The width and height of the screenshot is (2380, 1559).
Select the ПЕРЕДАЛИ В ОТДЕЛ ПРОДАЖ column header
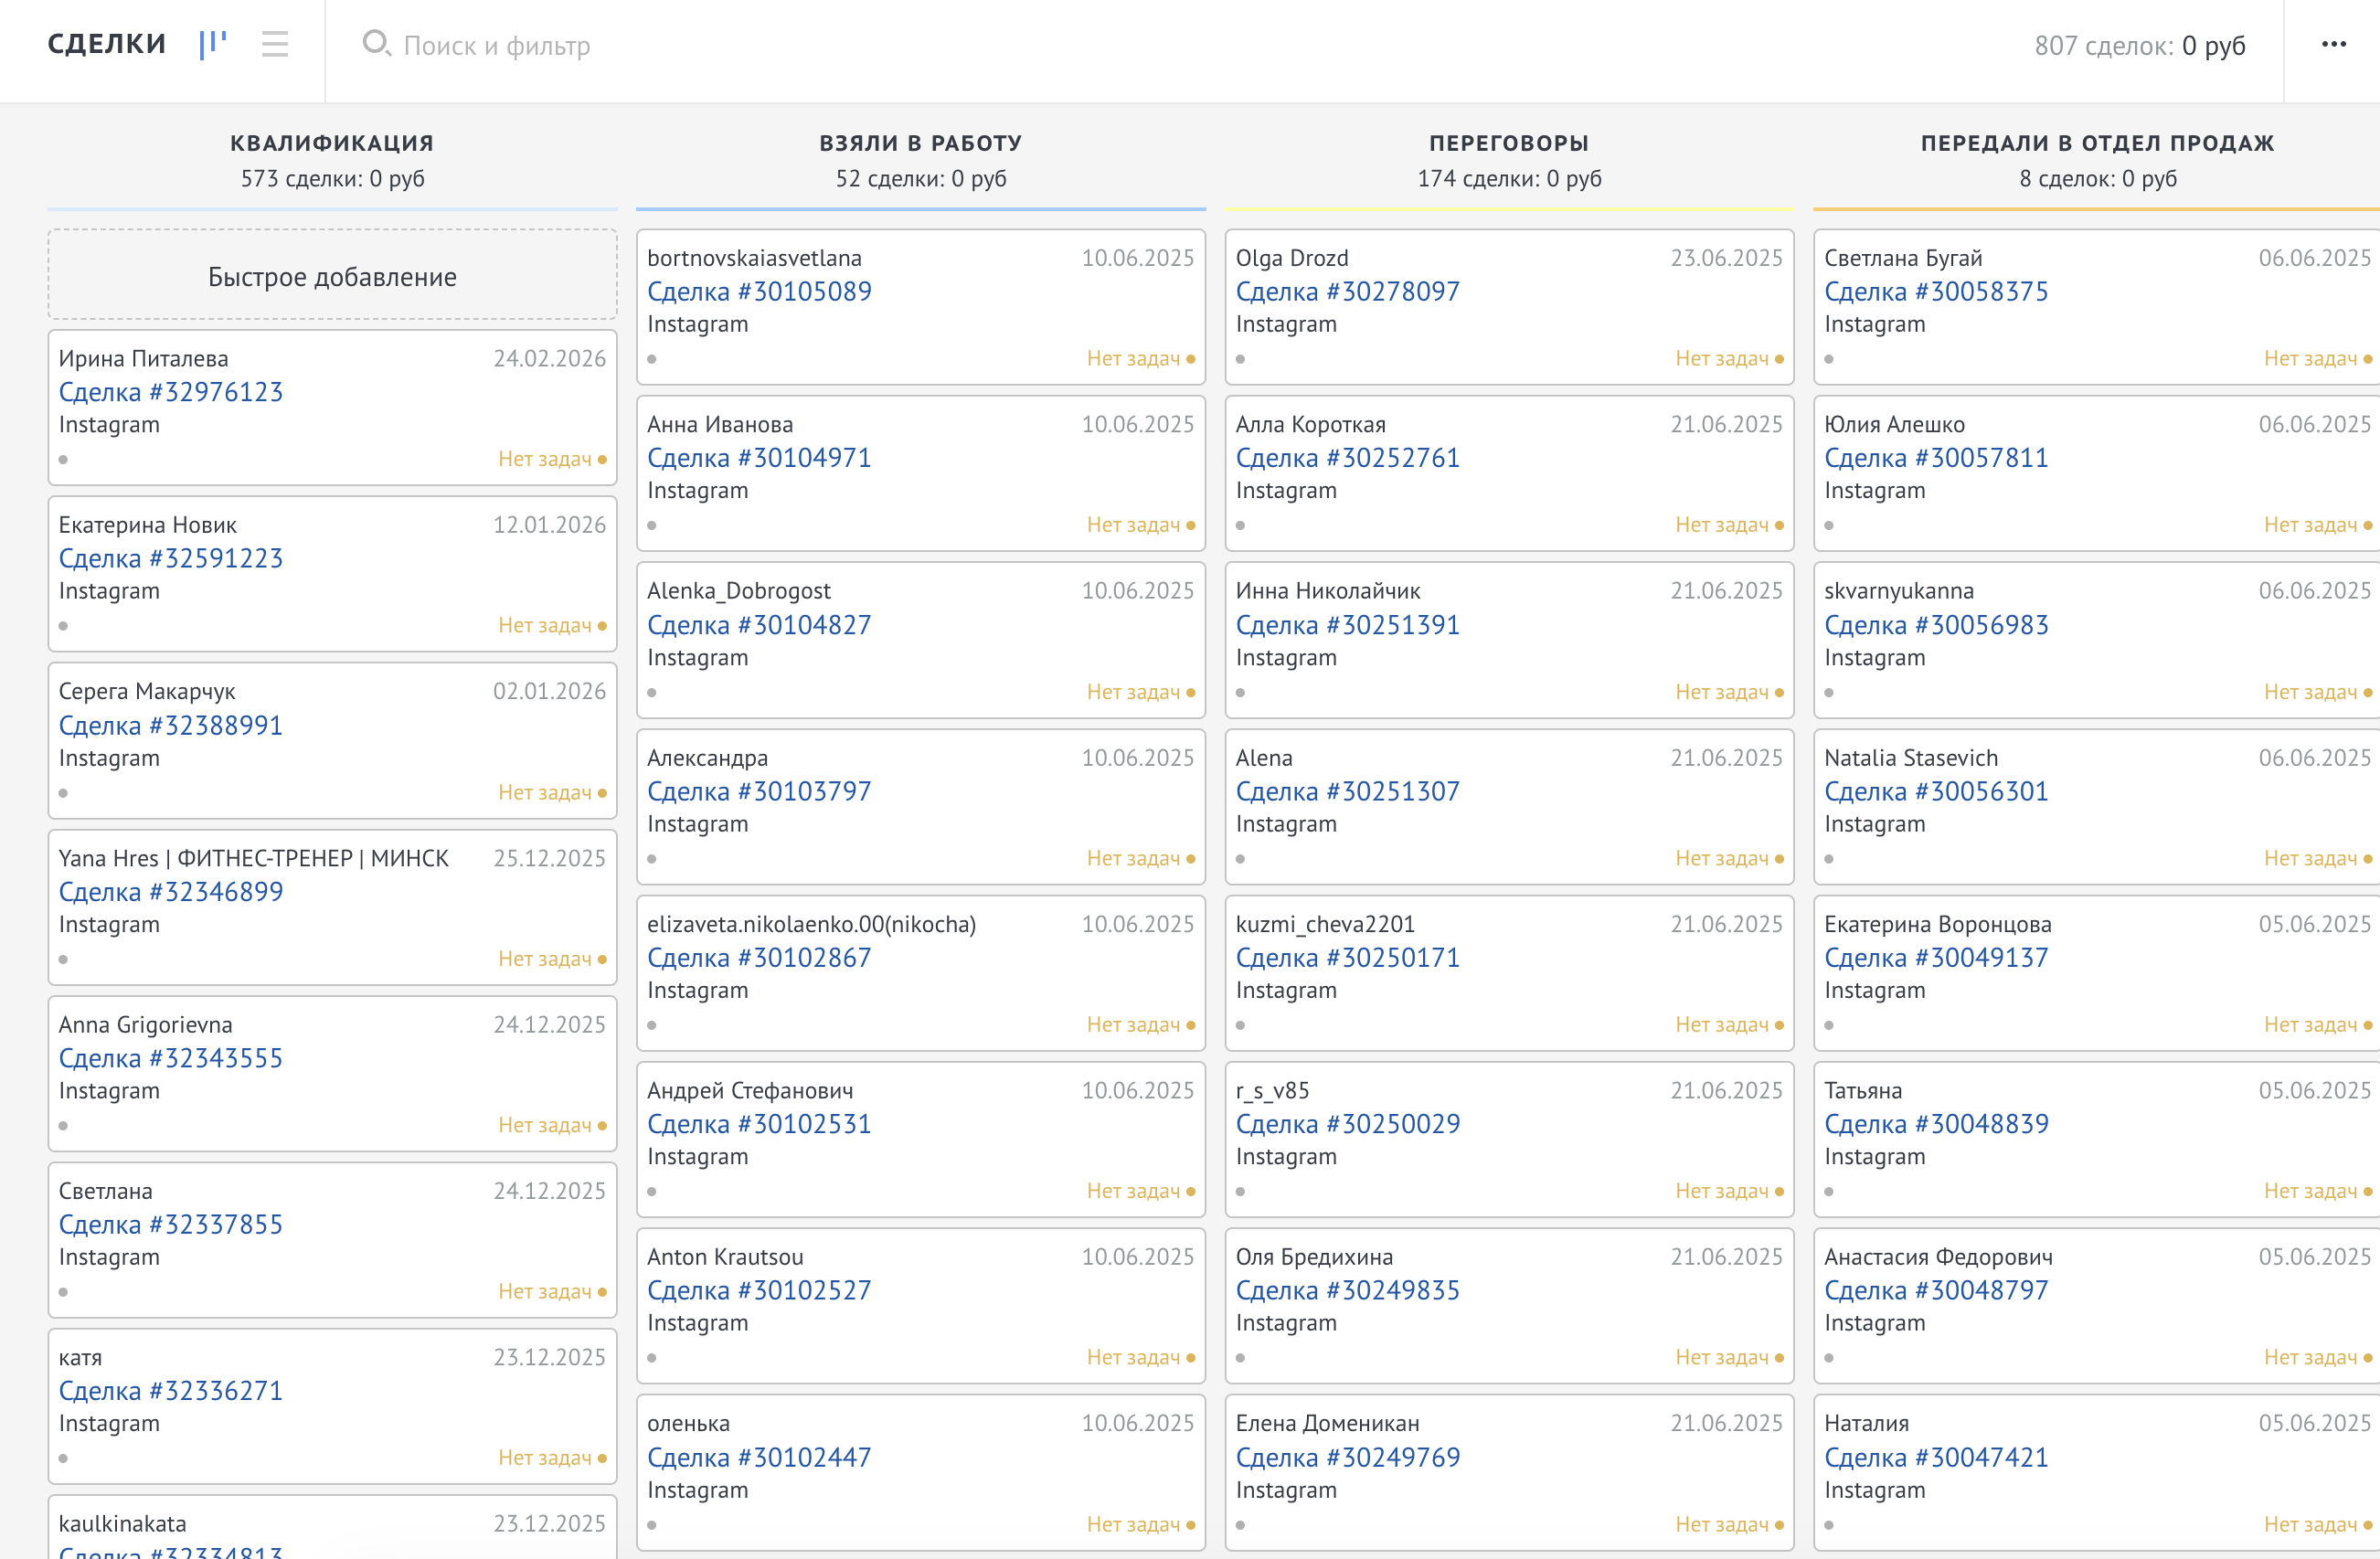pyautogui.click(x=2097, y=143)
